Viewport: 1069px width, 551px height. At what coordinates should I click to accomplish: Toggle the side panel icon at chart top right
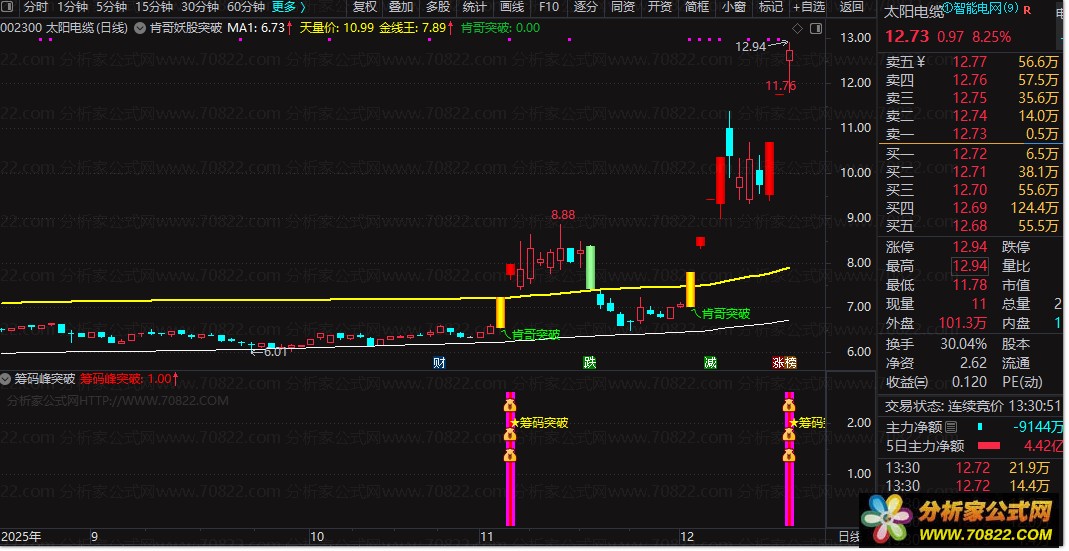pyautogui.click(x=815, y=28)
